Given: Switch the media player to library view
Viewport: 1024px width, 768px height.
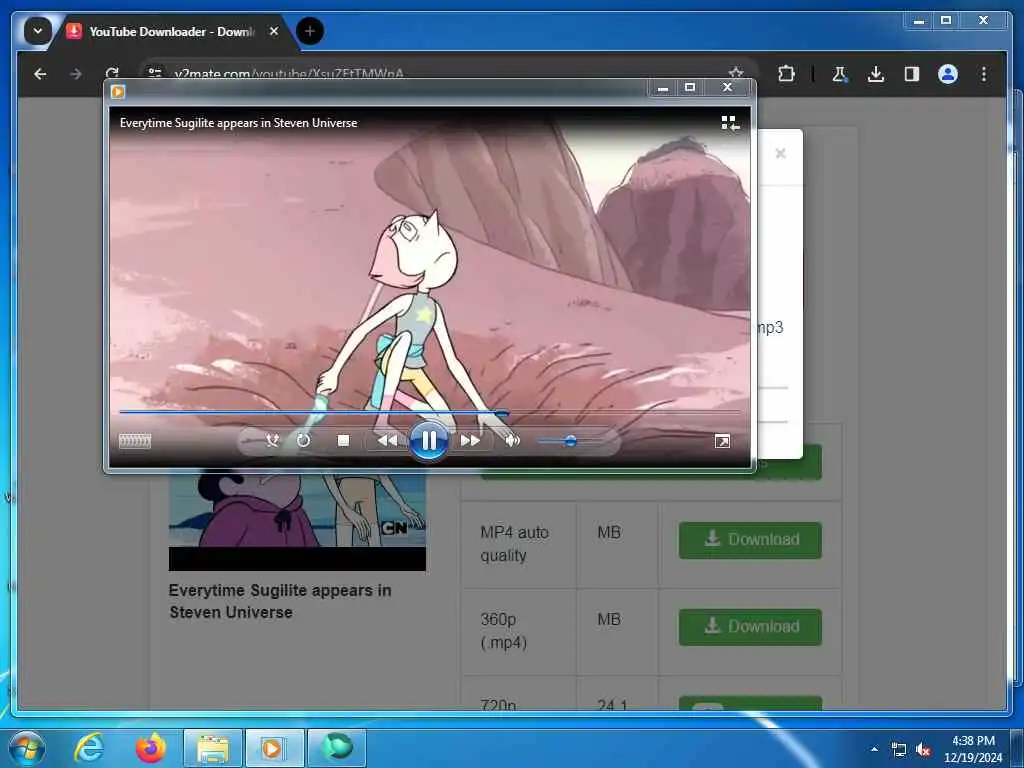Looking at the screenshot, I should [730, 123].
